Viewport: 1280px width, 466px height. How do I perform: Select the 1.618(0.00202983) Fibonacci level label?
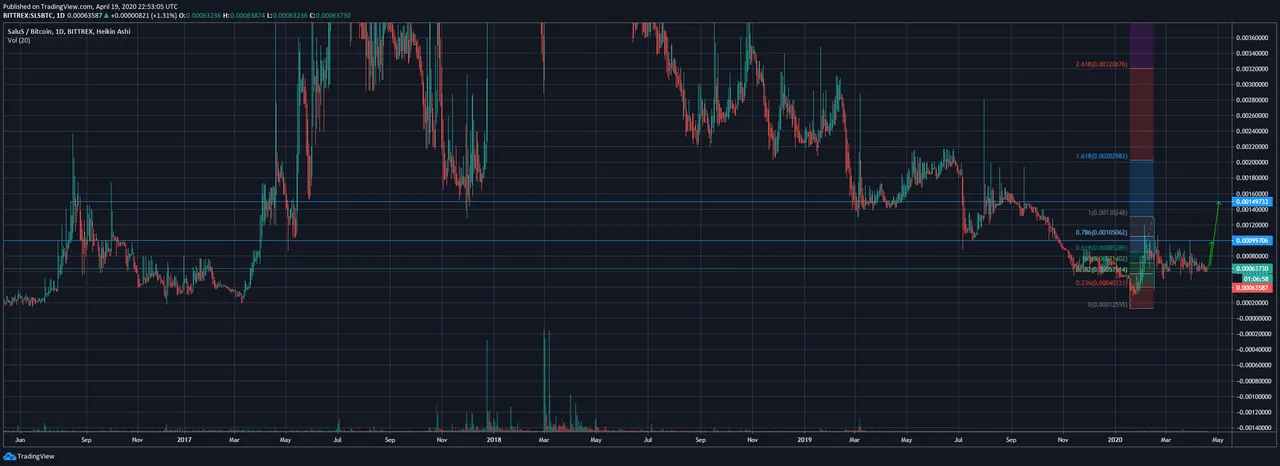(1102, 156)
